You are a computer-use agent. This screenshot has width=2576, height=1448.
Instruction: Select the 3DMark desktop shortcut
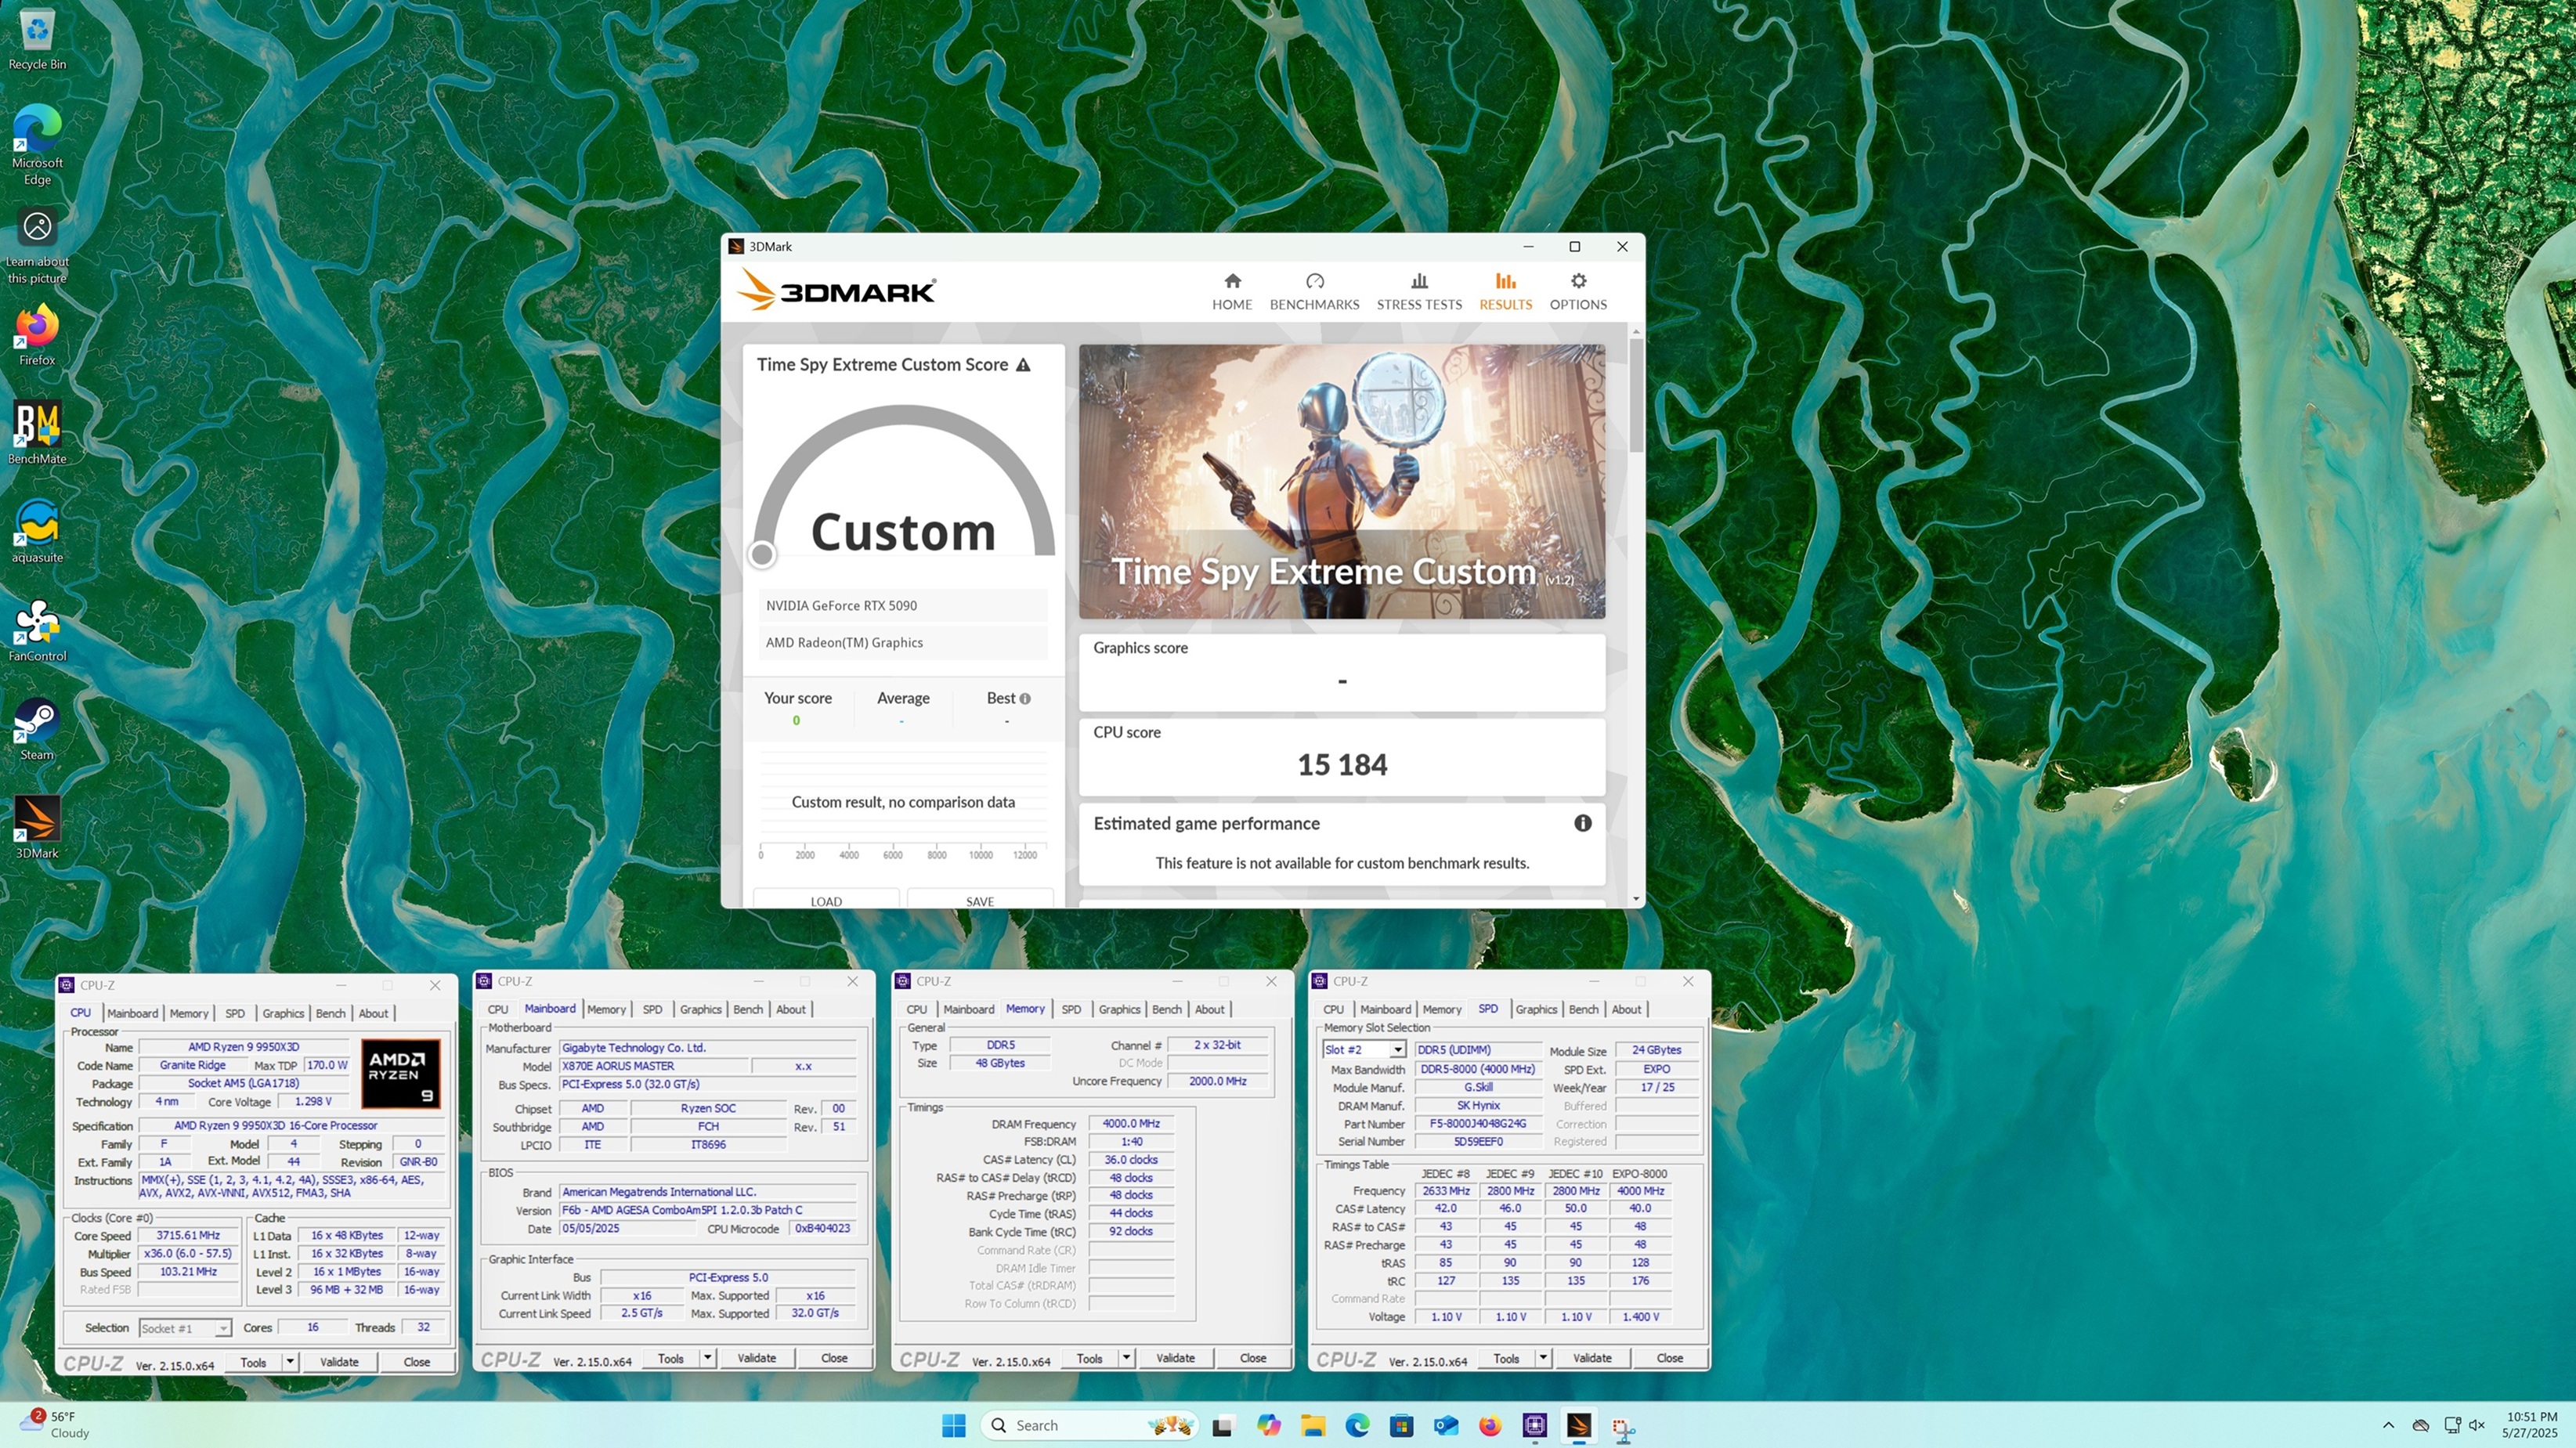37,828
